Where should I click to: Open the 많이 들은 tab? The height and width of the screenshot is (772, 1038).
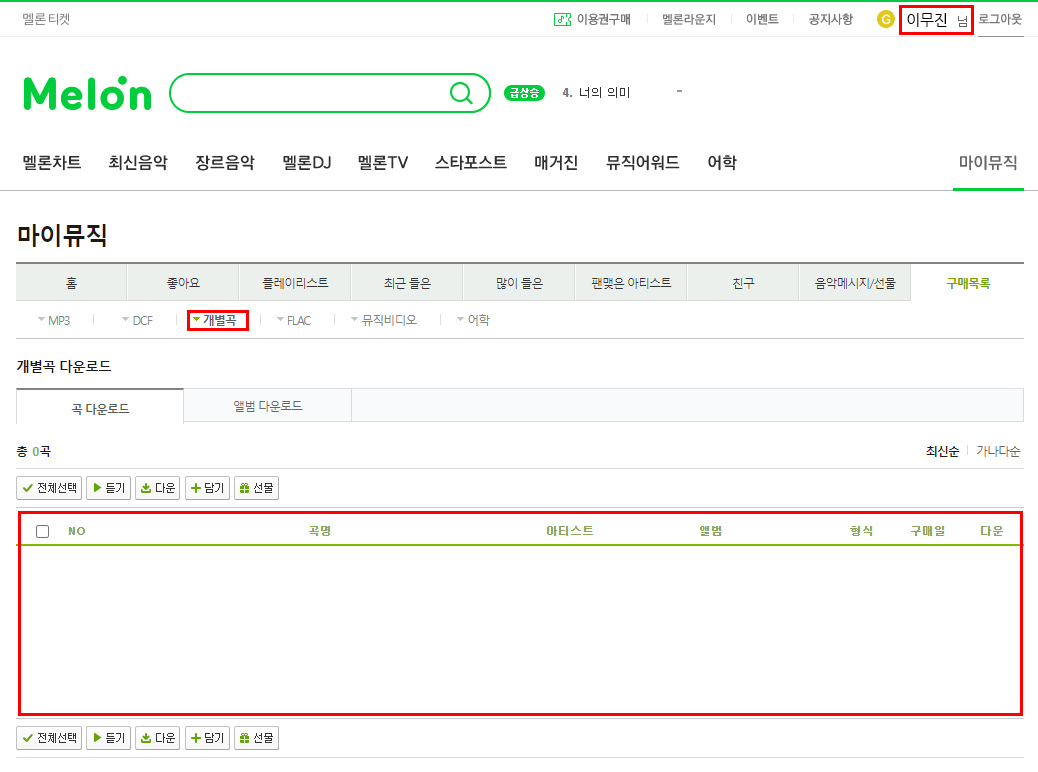(519, 283)
